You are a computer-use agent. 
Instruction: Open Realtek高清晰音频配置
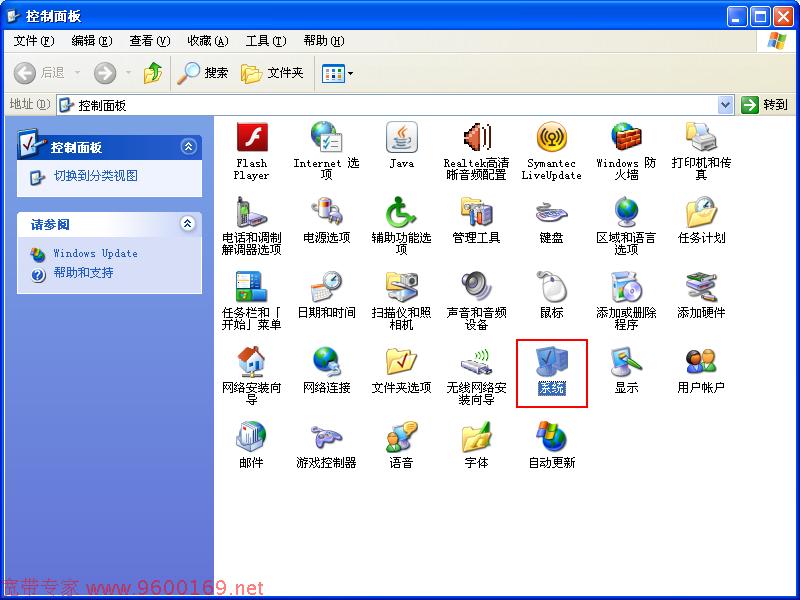click(x=477, y=151)
